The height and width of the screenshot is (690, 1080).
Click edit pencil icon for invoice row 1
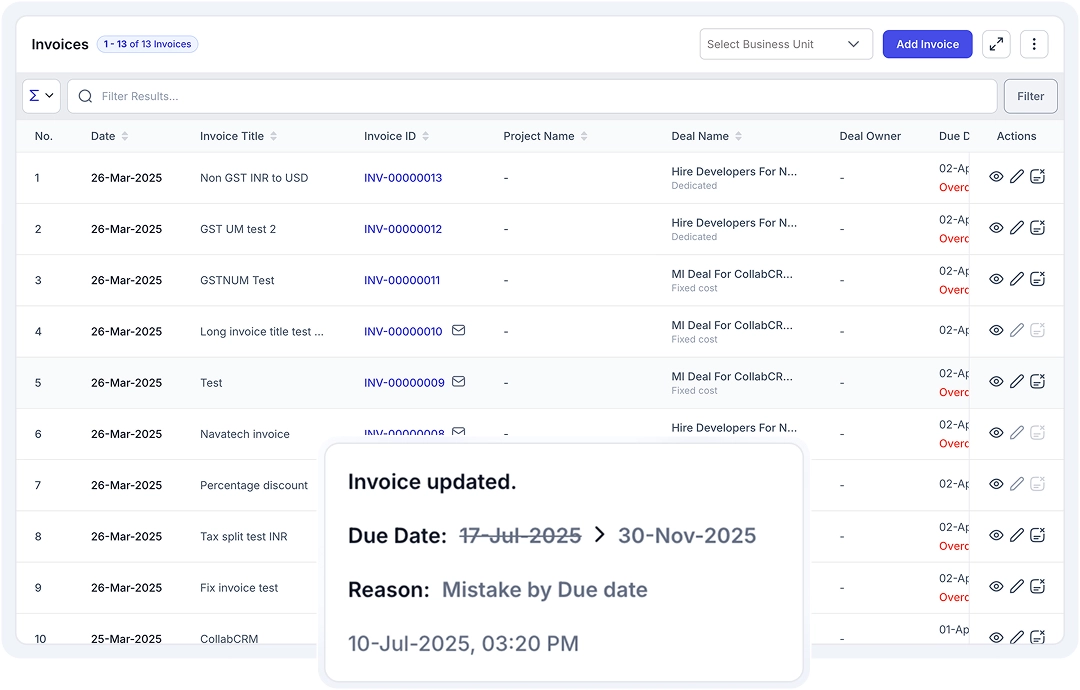[1017, 177]
